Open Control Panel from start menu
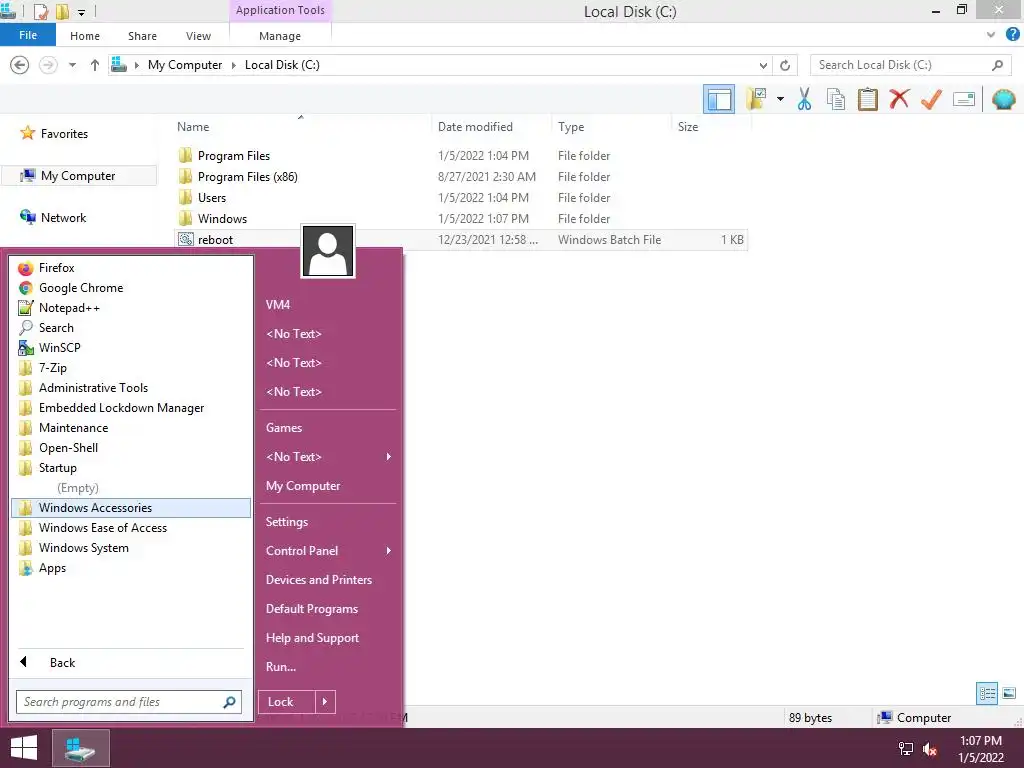The height and width of the screenshot is (768, 1024). click(x=328, y=551)
